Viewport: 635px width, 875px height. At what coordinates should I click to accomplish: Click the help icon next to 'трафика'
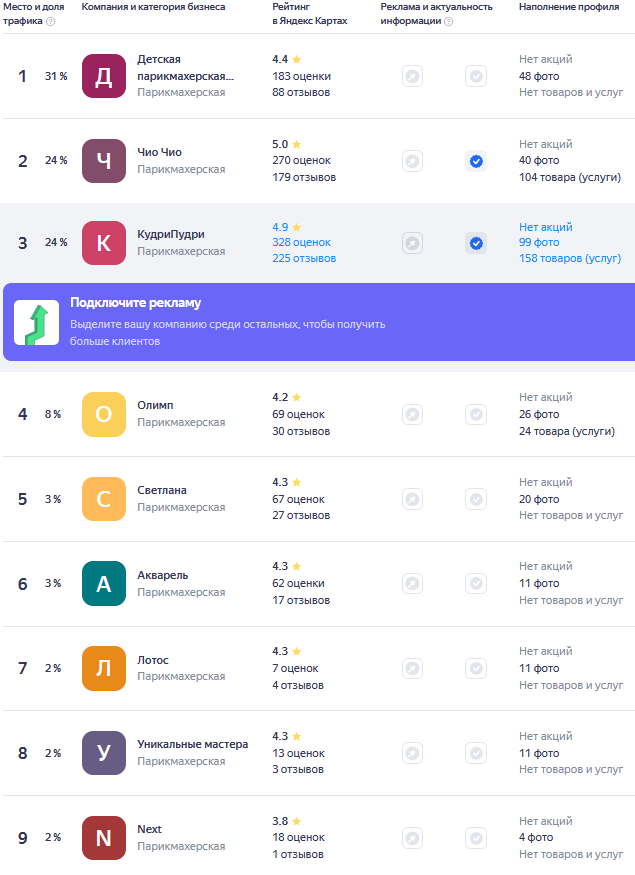coord(51,21)
